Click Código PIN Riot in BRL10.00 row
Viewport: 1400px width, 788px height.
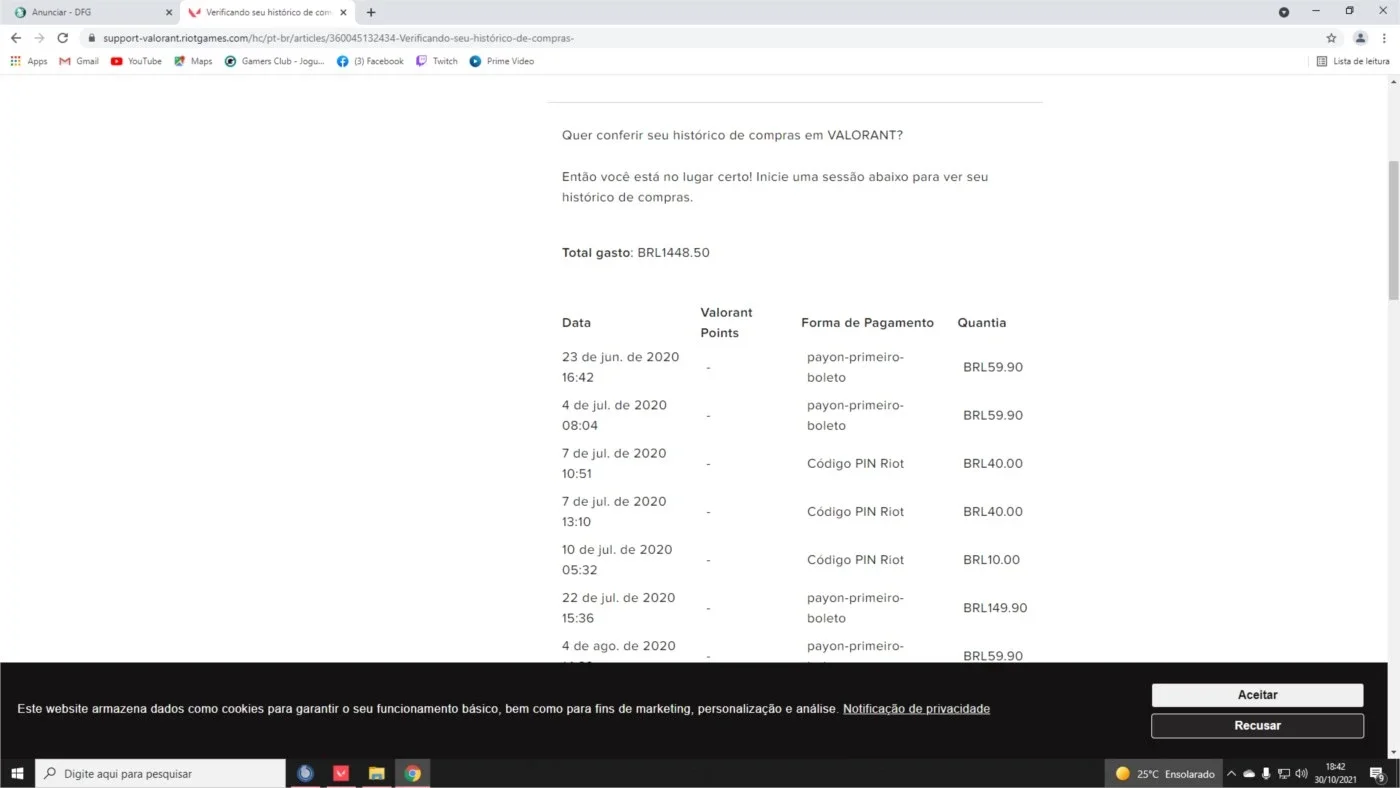click(855, 560)
